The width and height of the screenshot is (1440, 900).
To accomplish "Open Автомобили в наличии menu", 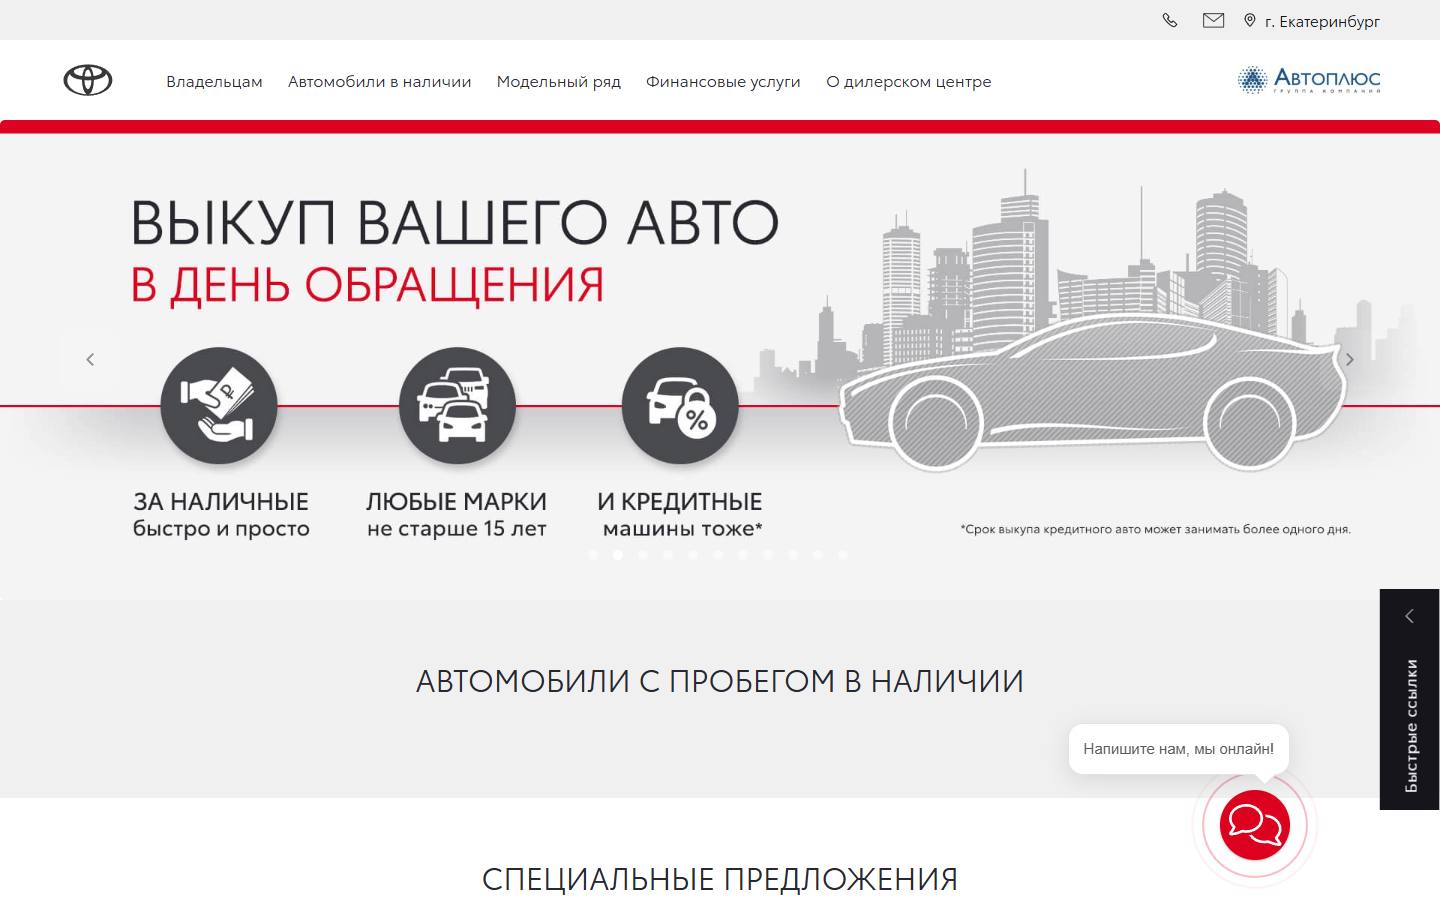I will (x=379, y=82).
